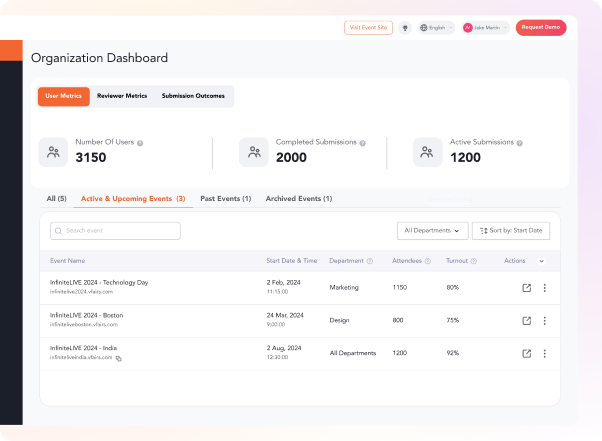
Task: Expand the All Departments filter dropdown
Action: 432,231
